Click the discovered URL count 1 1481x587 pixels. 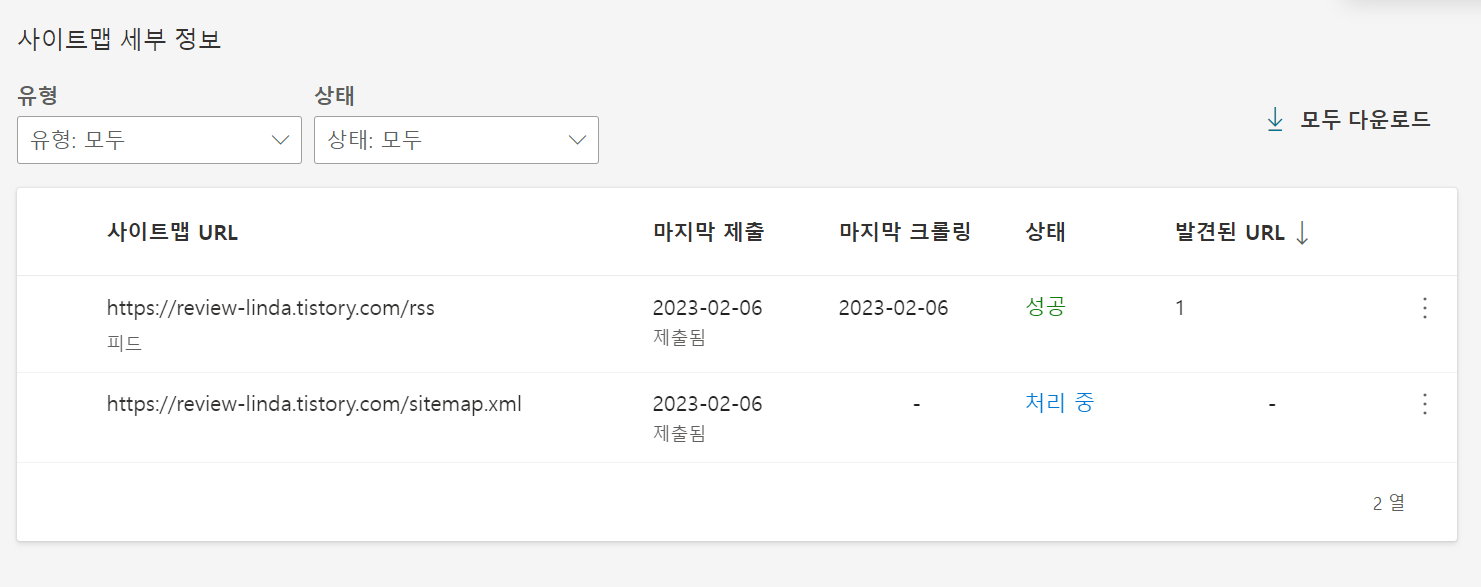click(x=1180, y=308)
